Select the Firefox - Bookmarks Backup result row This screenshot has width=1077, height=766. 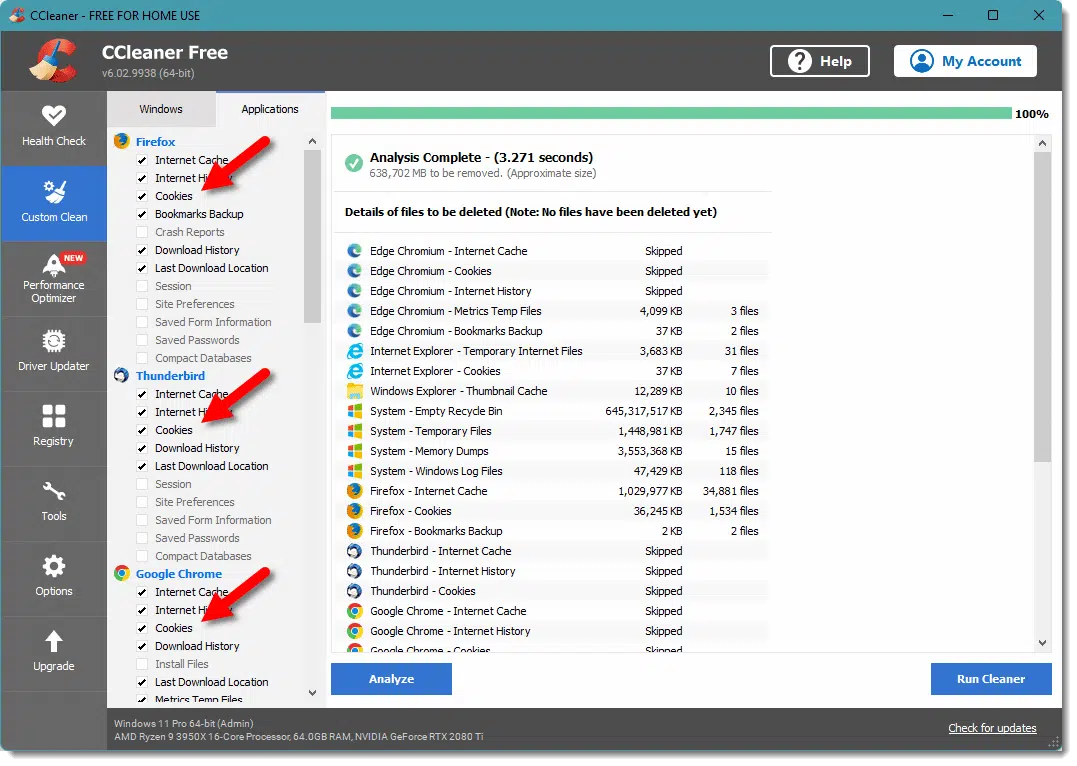[555, 530]
